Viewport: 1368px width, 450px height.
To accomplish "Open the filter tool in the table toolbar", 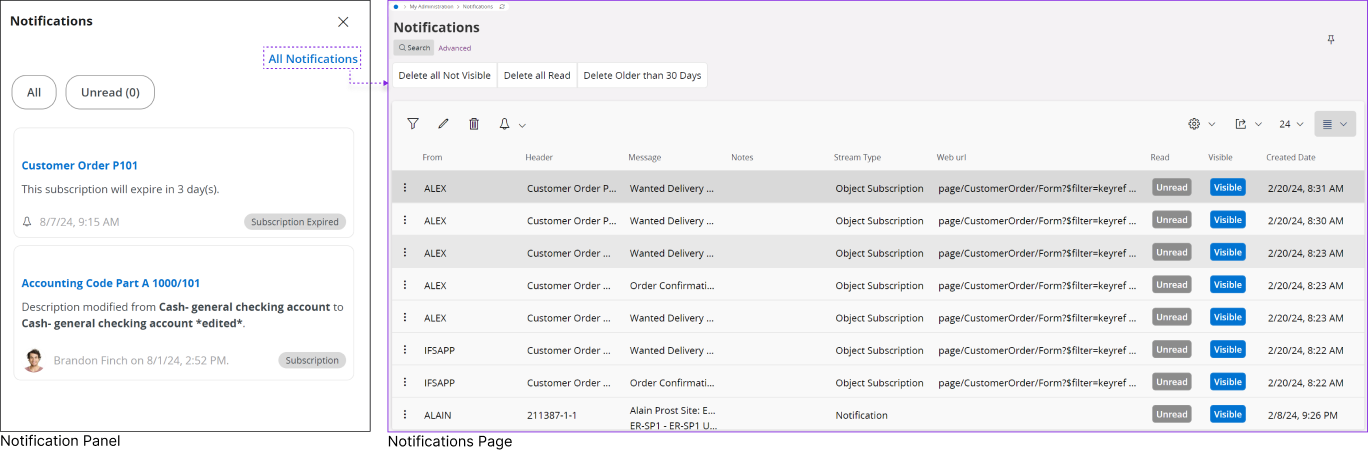I will [x=412, y=124].
